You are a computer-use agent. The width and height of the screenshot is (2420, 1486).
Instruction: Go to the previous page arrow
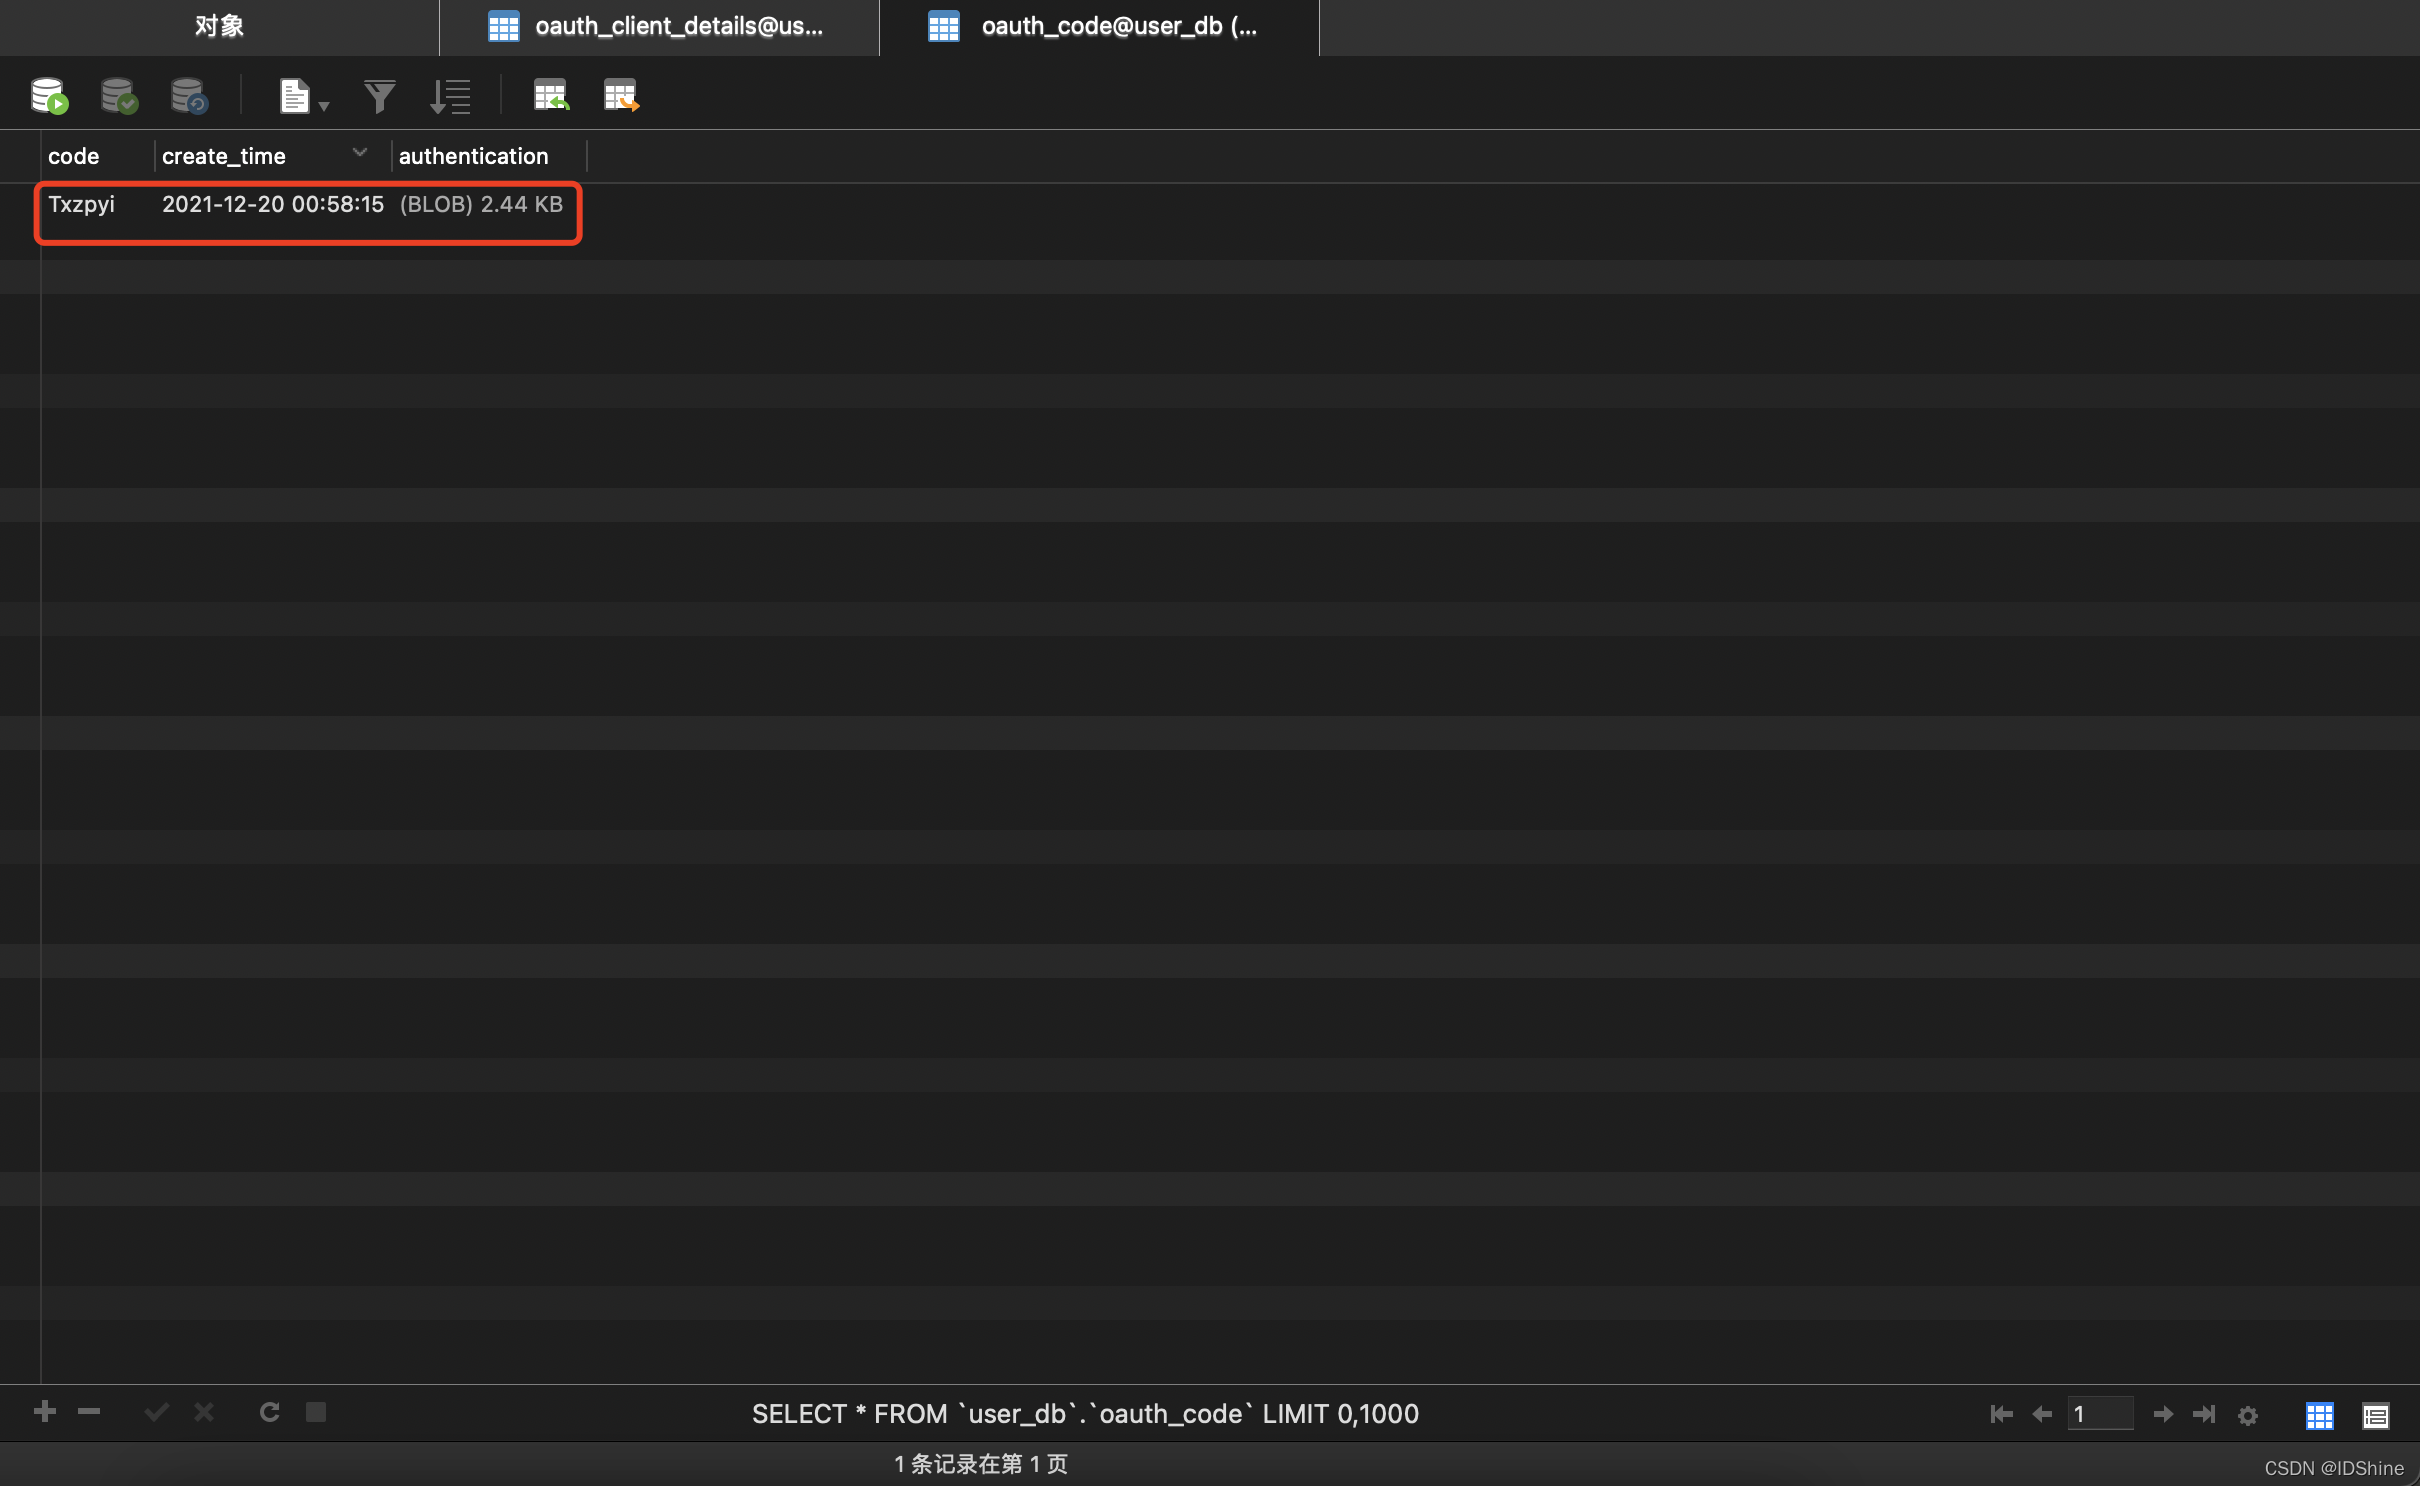pyautogui.click(x=2042, y=1414)
